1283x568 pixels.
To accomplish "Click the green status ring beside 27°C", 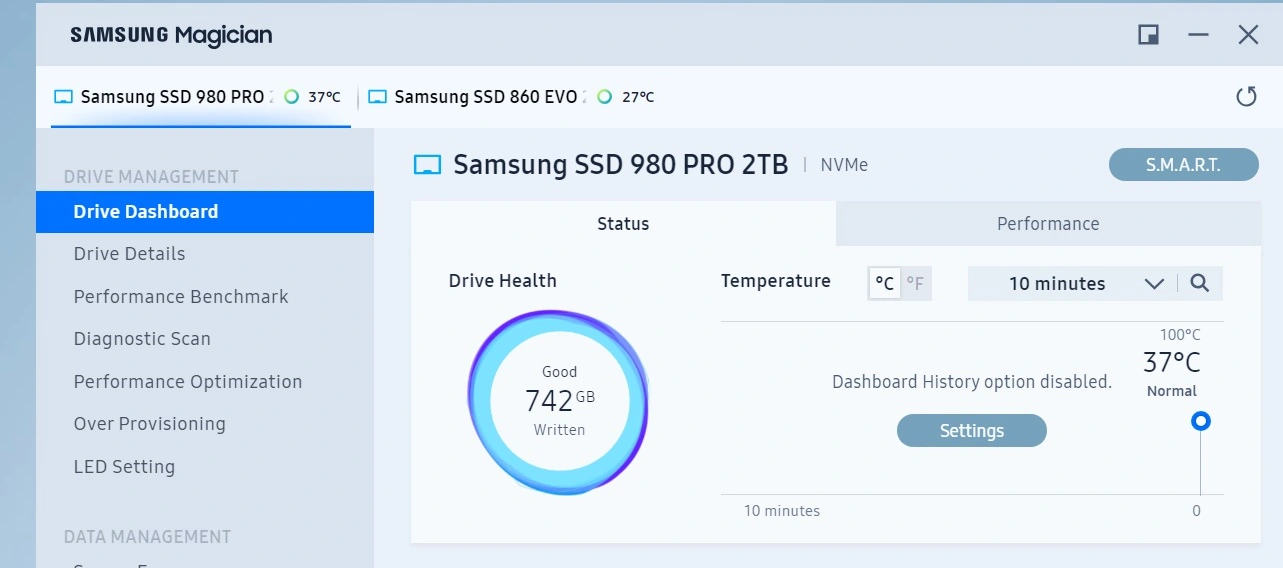I will [604, 97].
